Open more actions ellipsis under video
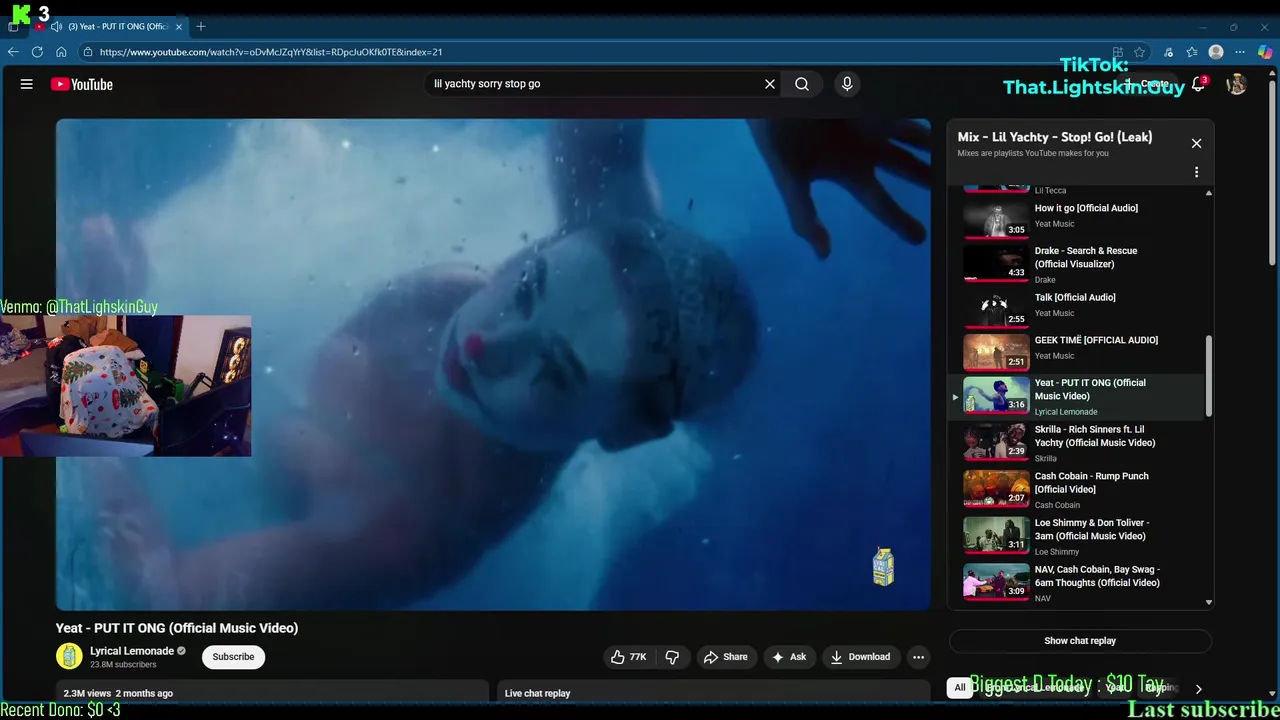The image size is (1280, 720). (918, 657)
